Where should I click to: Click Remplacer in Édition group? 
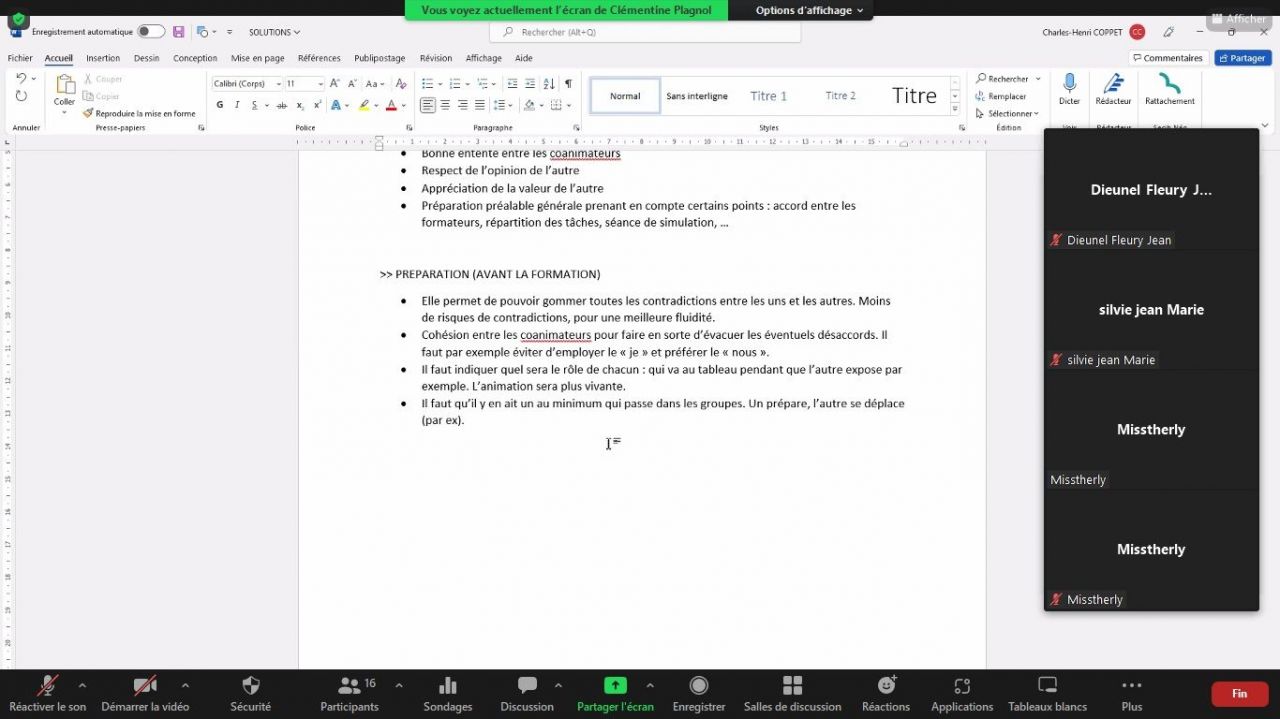[1001, 97]
